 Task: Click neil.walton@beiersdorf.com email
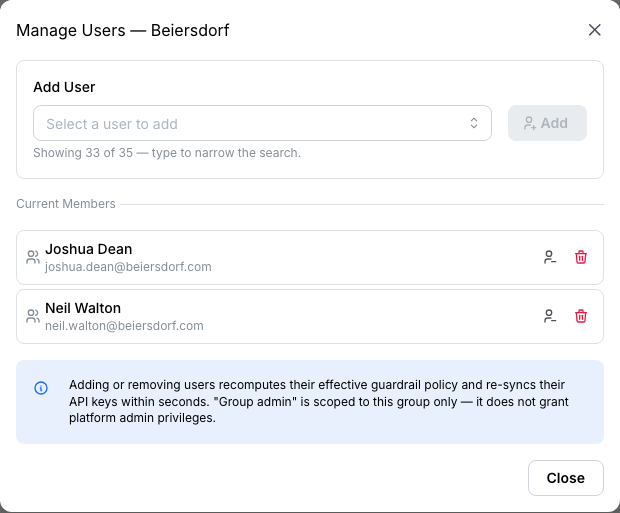pos(124,326)
